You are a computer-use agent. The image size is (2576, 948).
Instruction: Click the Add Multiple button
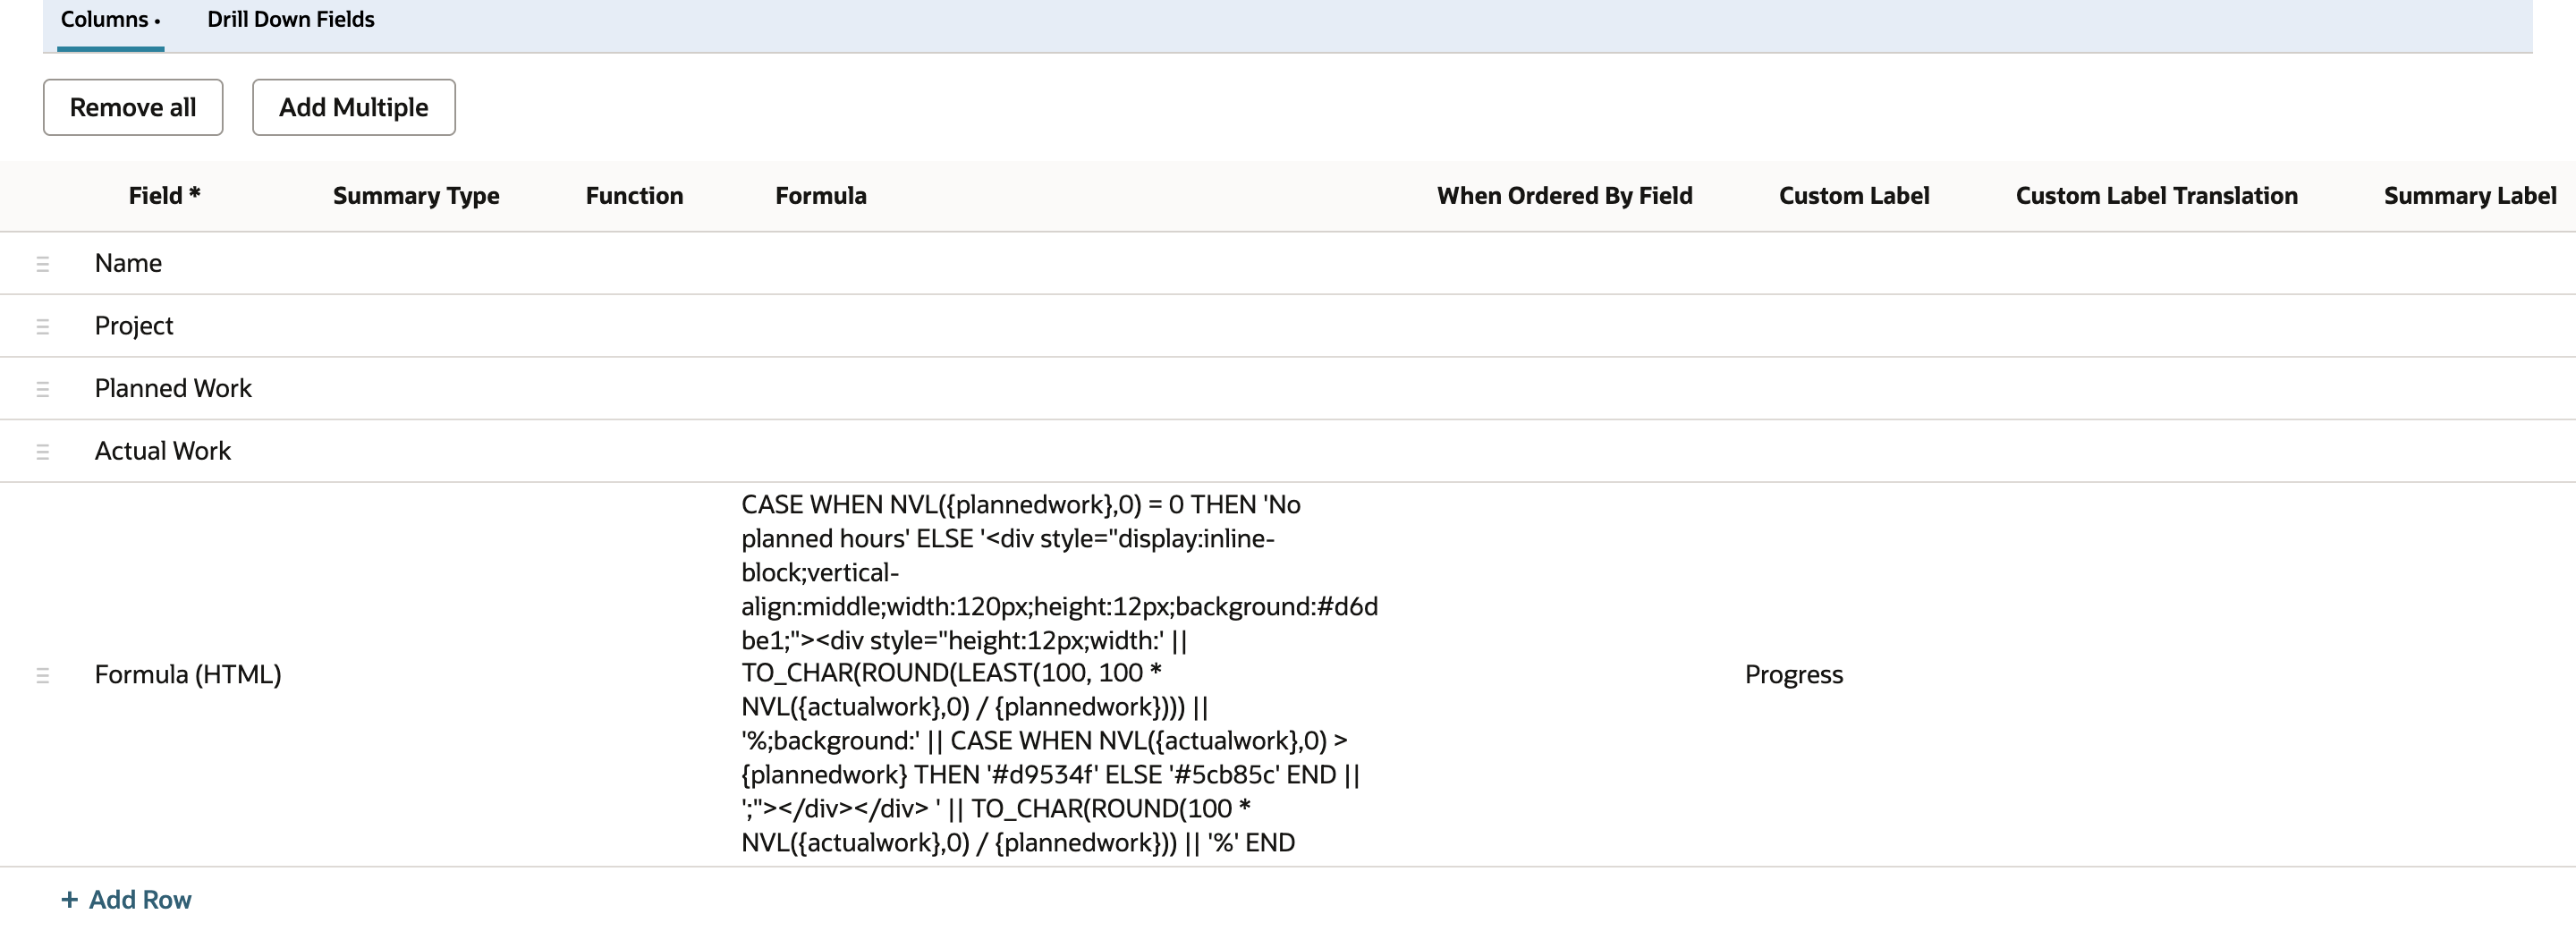tap(354, 107)
